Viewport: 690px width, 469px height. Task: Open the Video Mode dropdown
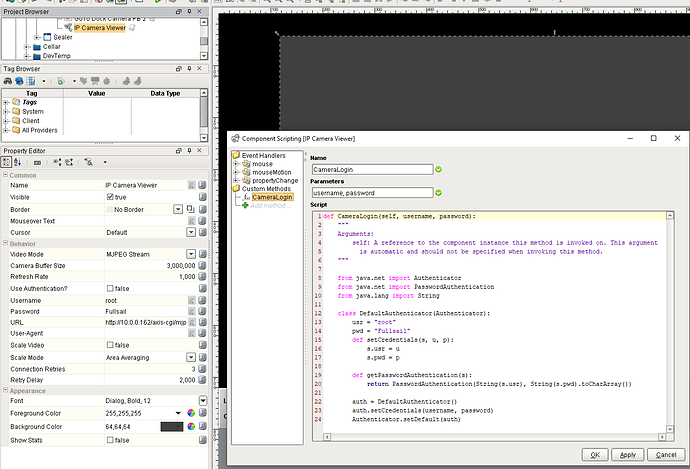click(191, 254)
